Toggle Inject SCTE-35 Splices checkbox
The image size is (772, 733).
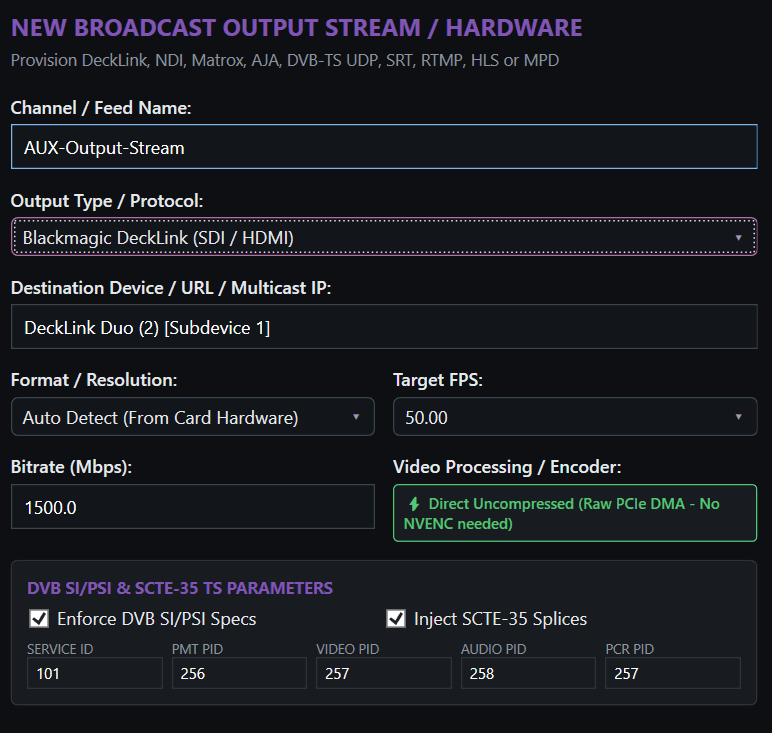pos(396,618)
